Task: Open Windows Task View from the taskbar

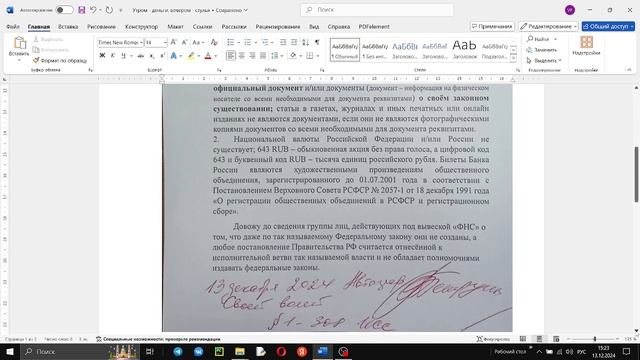Action: tap(150, 351)
